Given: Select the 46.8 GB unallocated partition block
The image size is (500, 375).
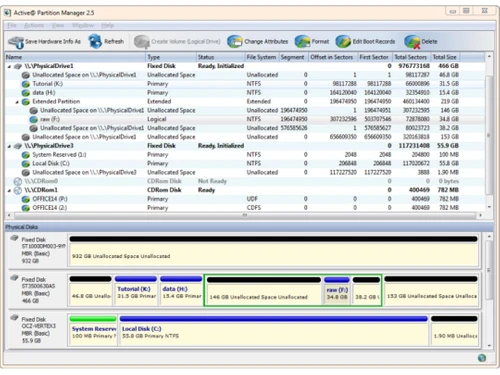Looking at the screenshot, I should (x=91, y=290).
